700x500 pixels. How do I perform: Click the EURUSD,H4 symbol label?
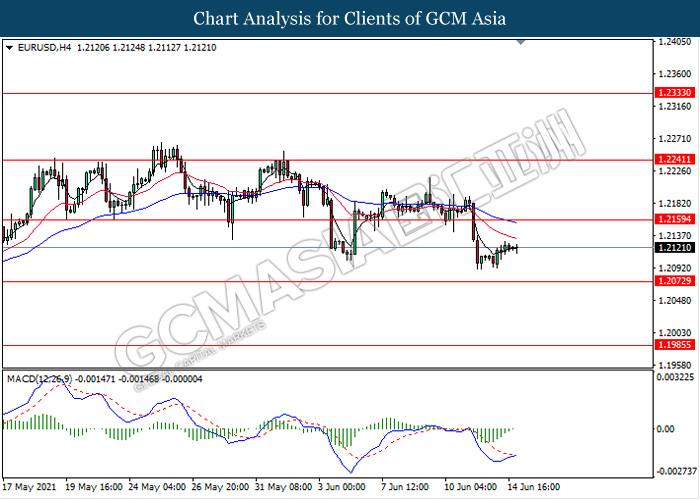click(x=44, y=48)
